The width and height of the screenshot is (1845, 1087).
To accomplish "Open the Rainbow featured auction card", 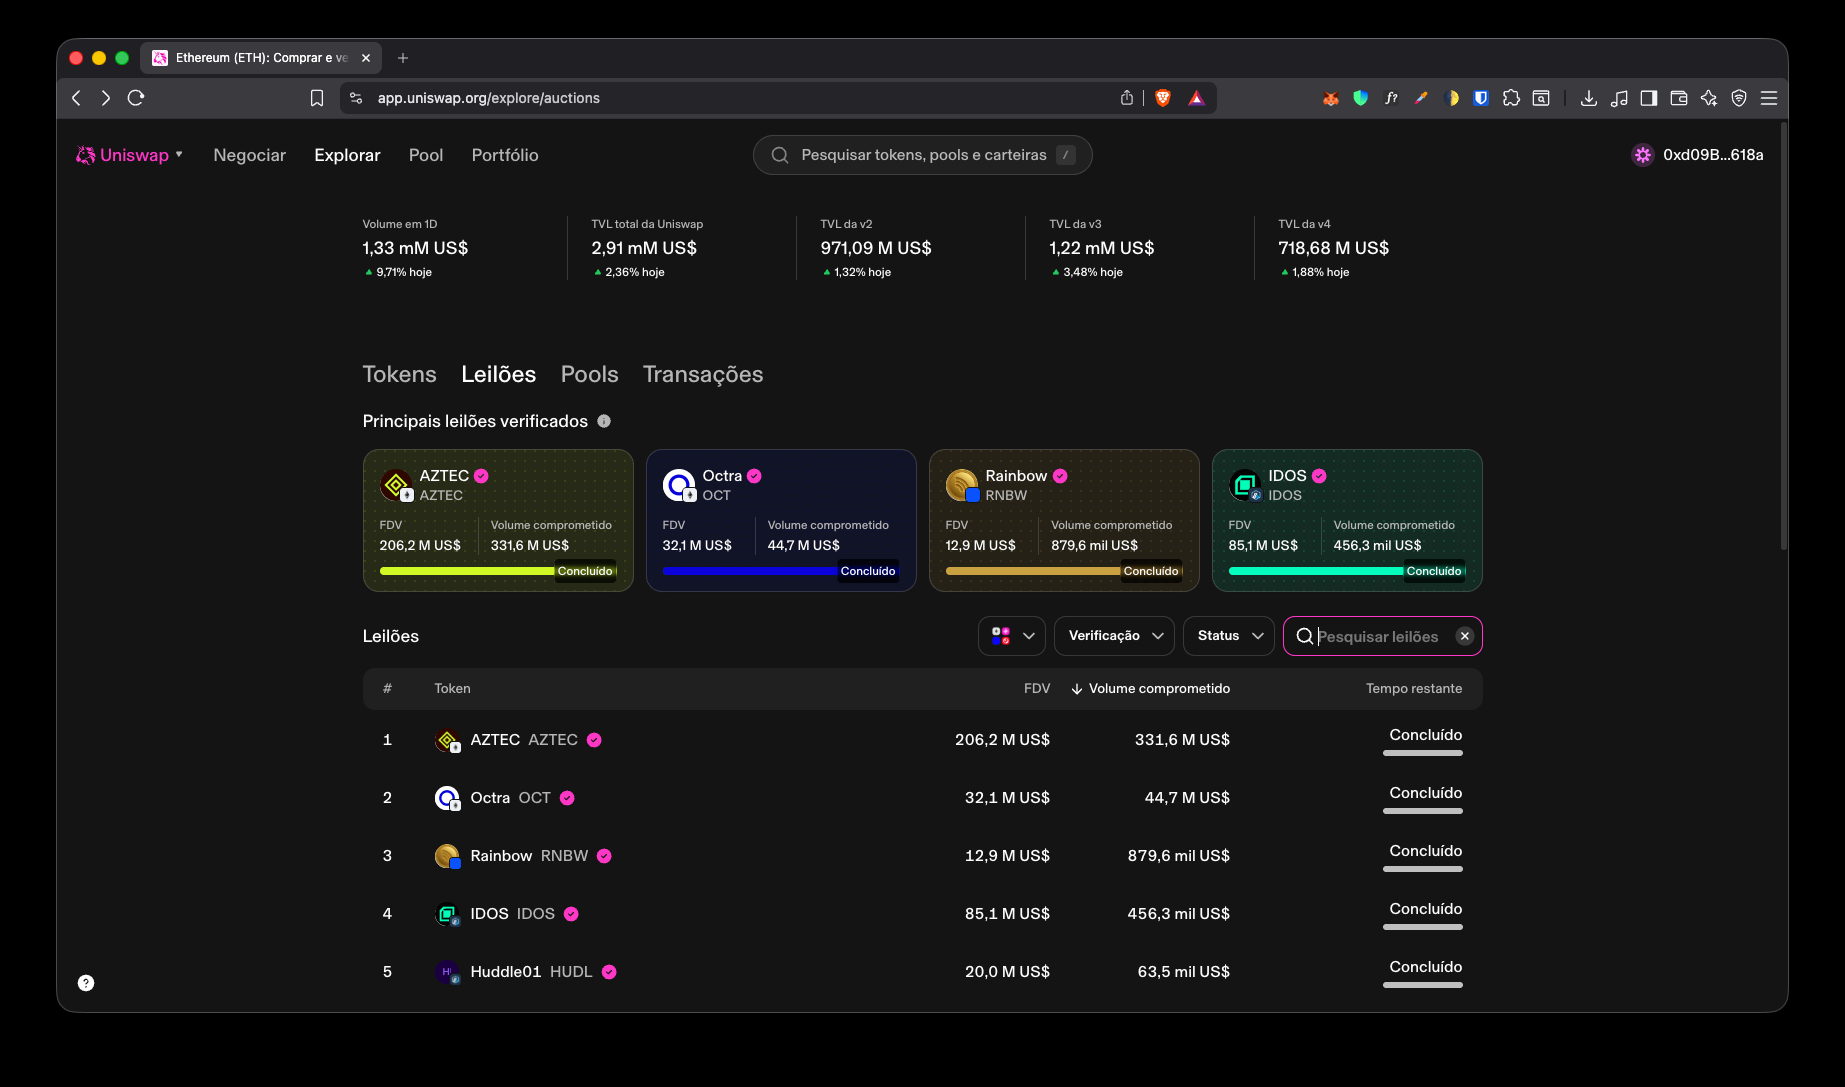I will tap(1064, 520).
